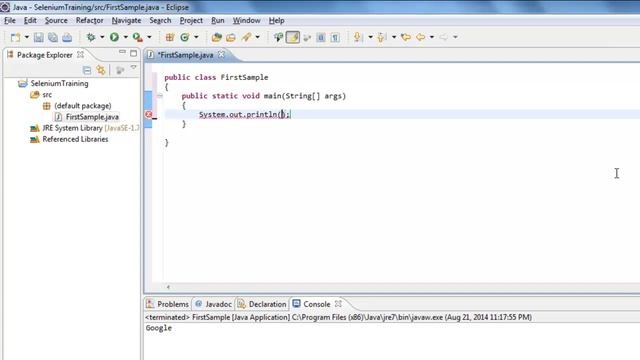Screen dimensions: 640x360
Task: Click the Save icon in toolbar
Action: [x=39, y=38]
